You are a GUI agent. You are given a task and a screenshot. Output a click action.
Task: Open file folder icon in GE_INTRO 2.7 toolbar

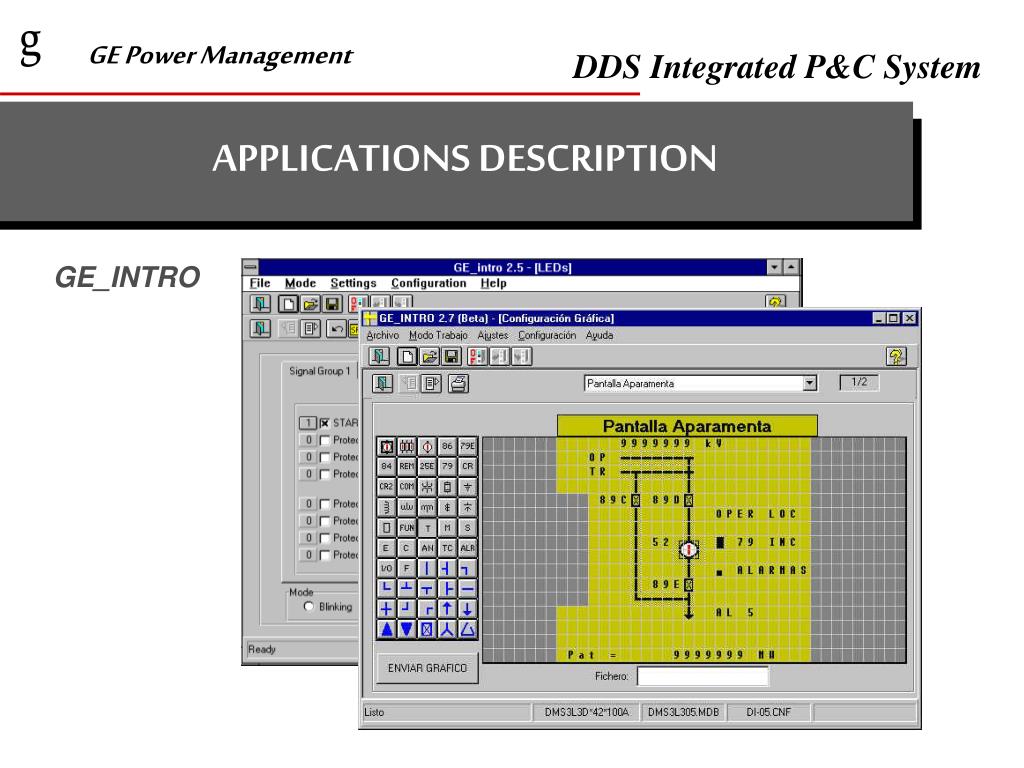point(429,356)
